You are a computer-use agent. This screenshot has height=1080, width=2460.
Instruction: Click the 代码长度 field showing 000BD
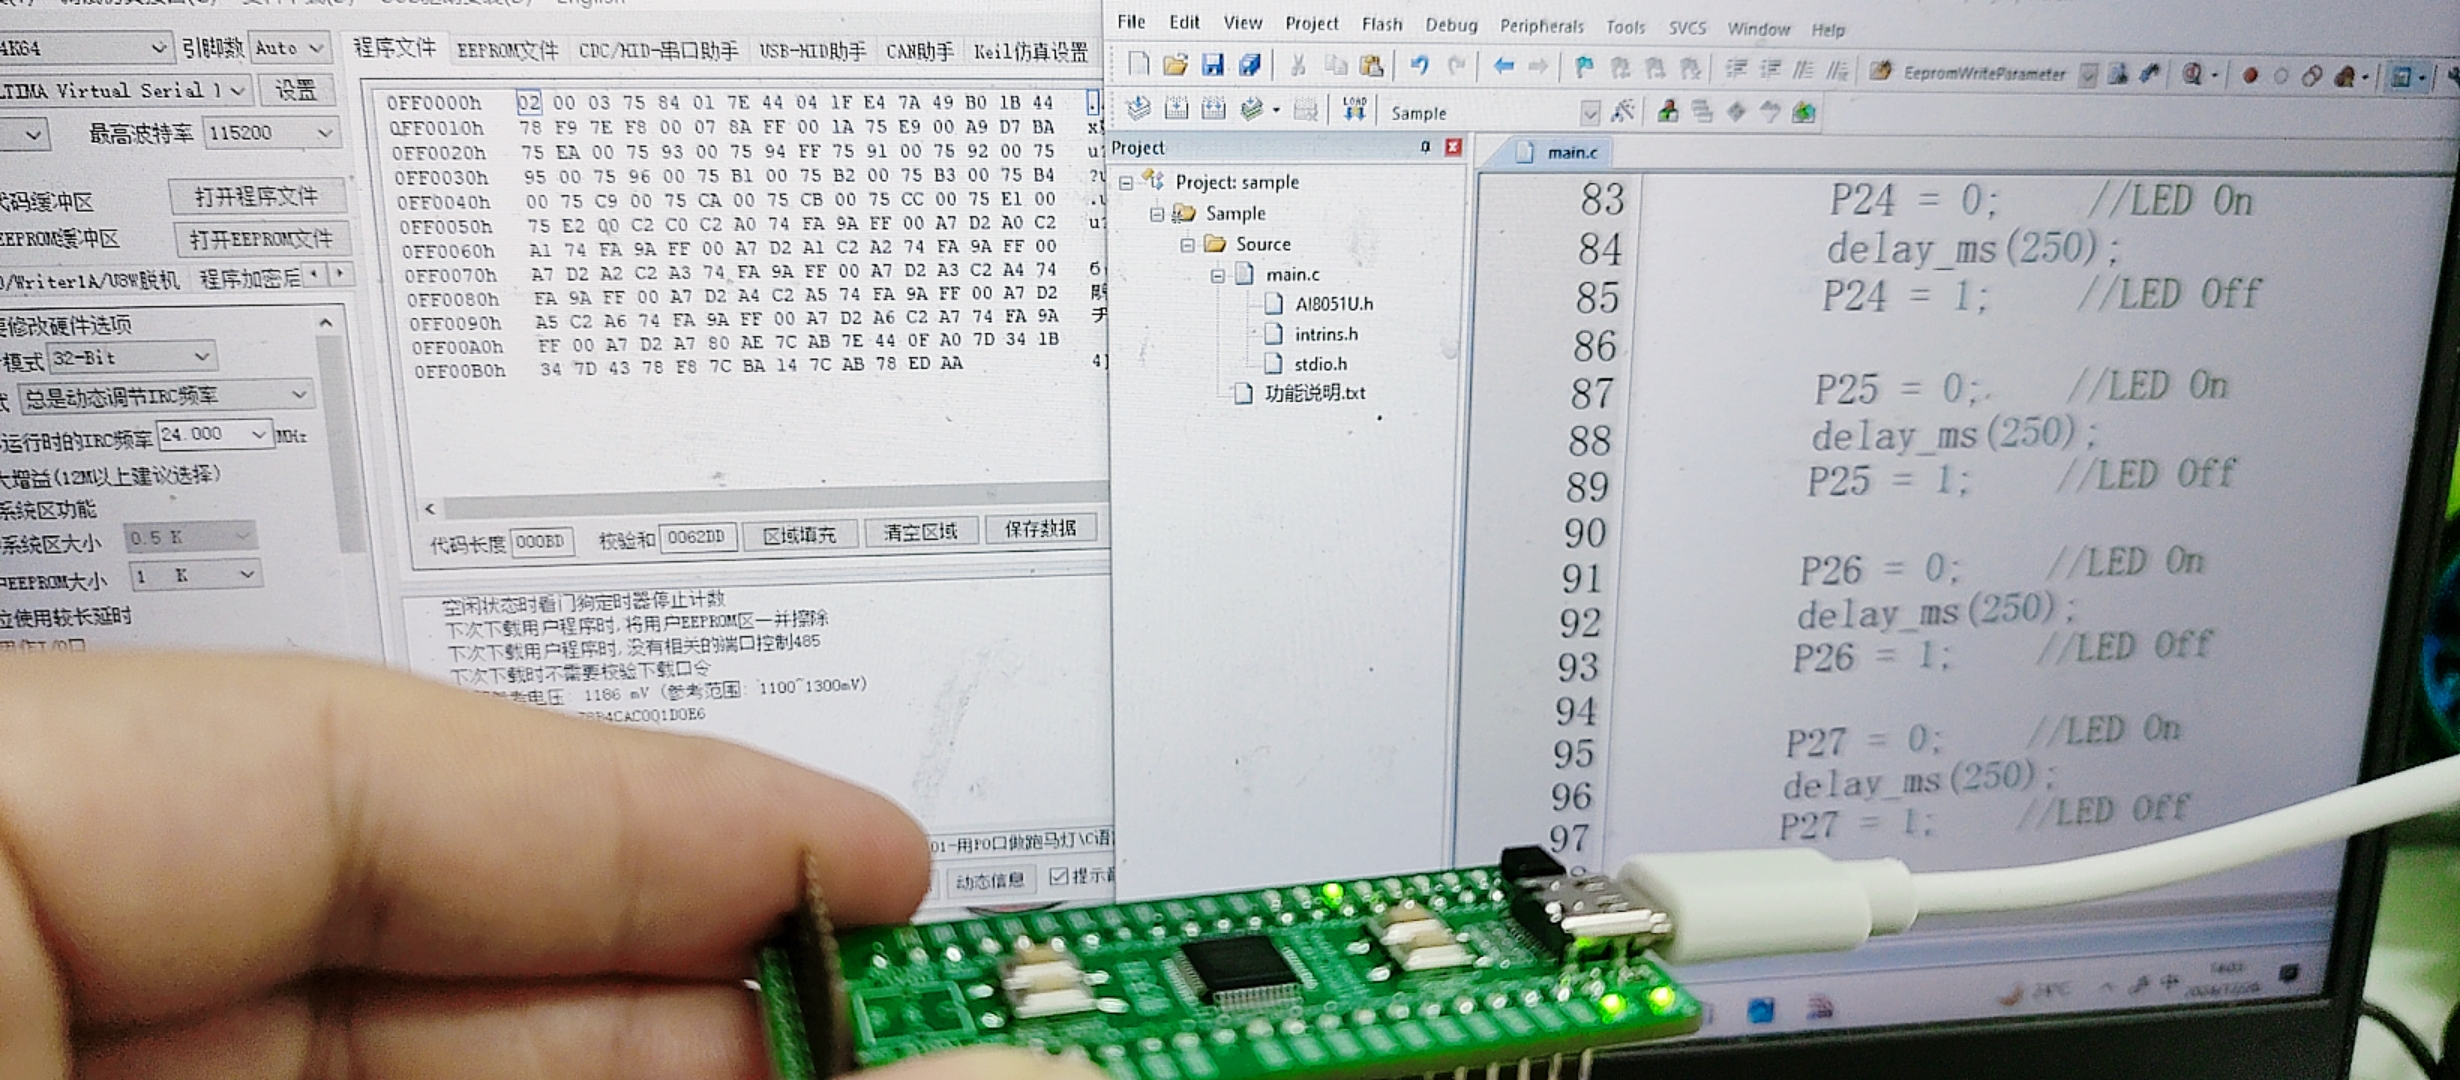[541, 541]
